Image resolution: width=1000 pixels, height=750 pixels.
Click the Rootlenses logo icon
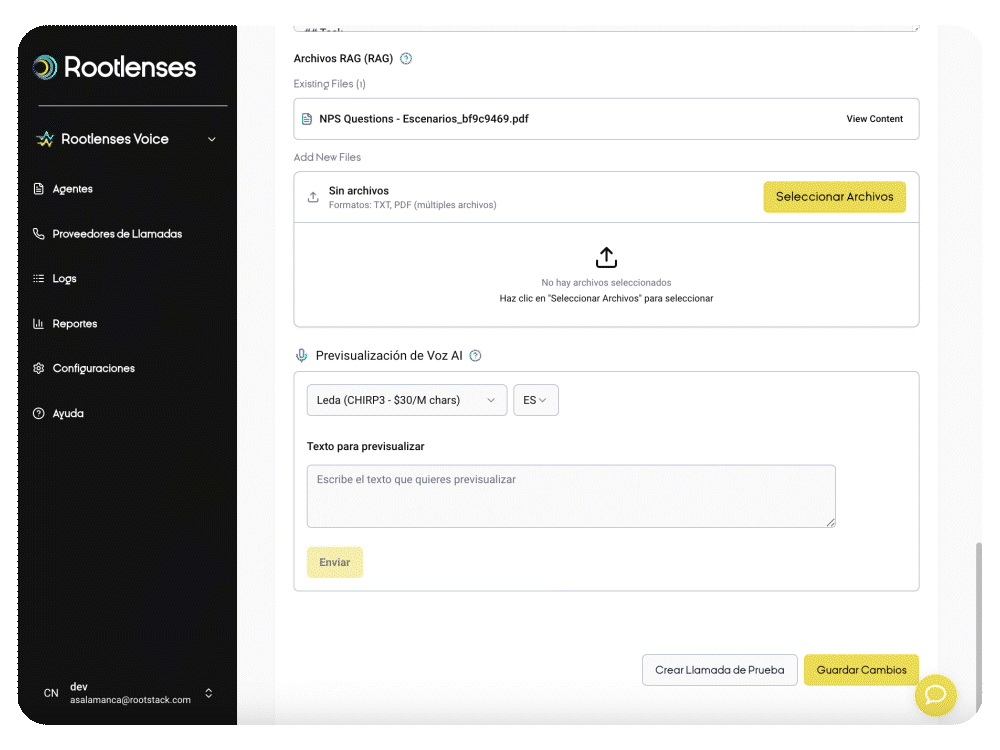45,67
